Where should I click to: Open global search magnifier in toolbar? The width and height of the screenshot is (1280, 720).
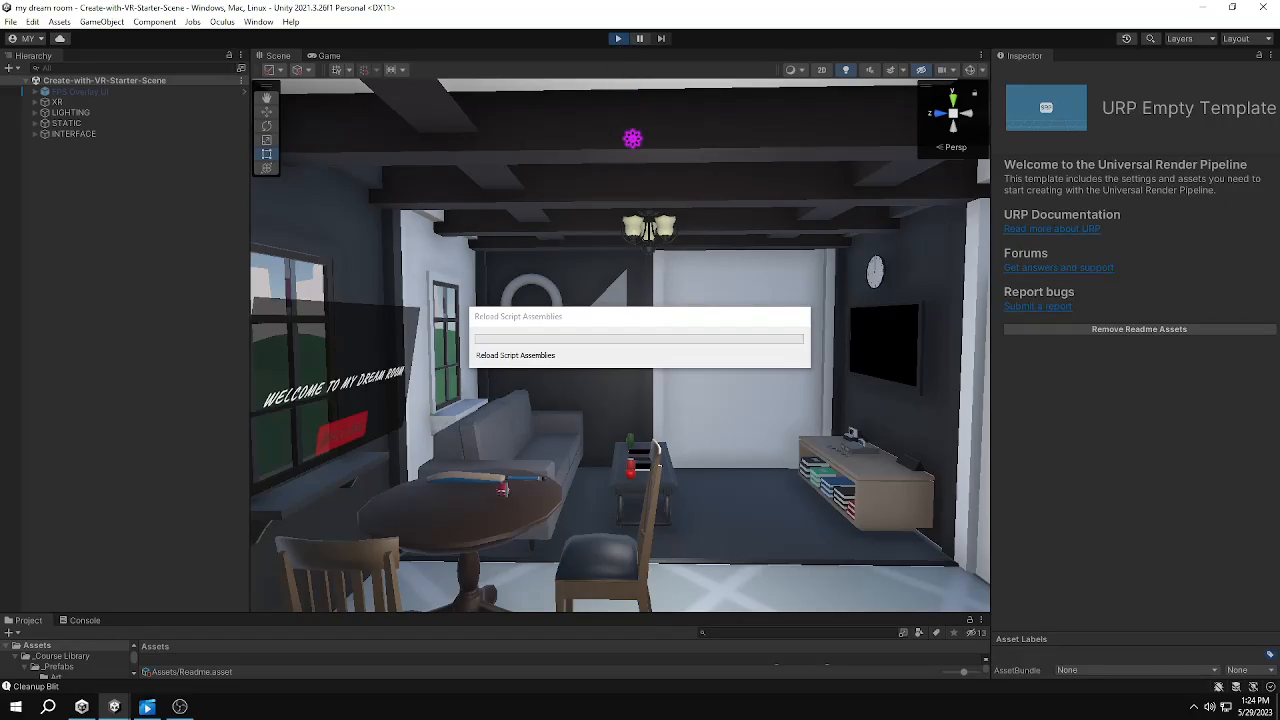1150,39
